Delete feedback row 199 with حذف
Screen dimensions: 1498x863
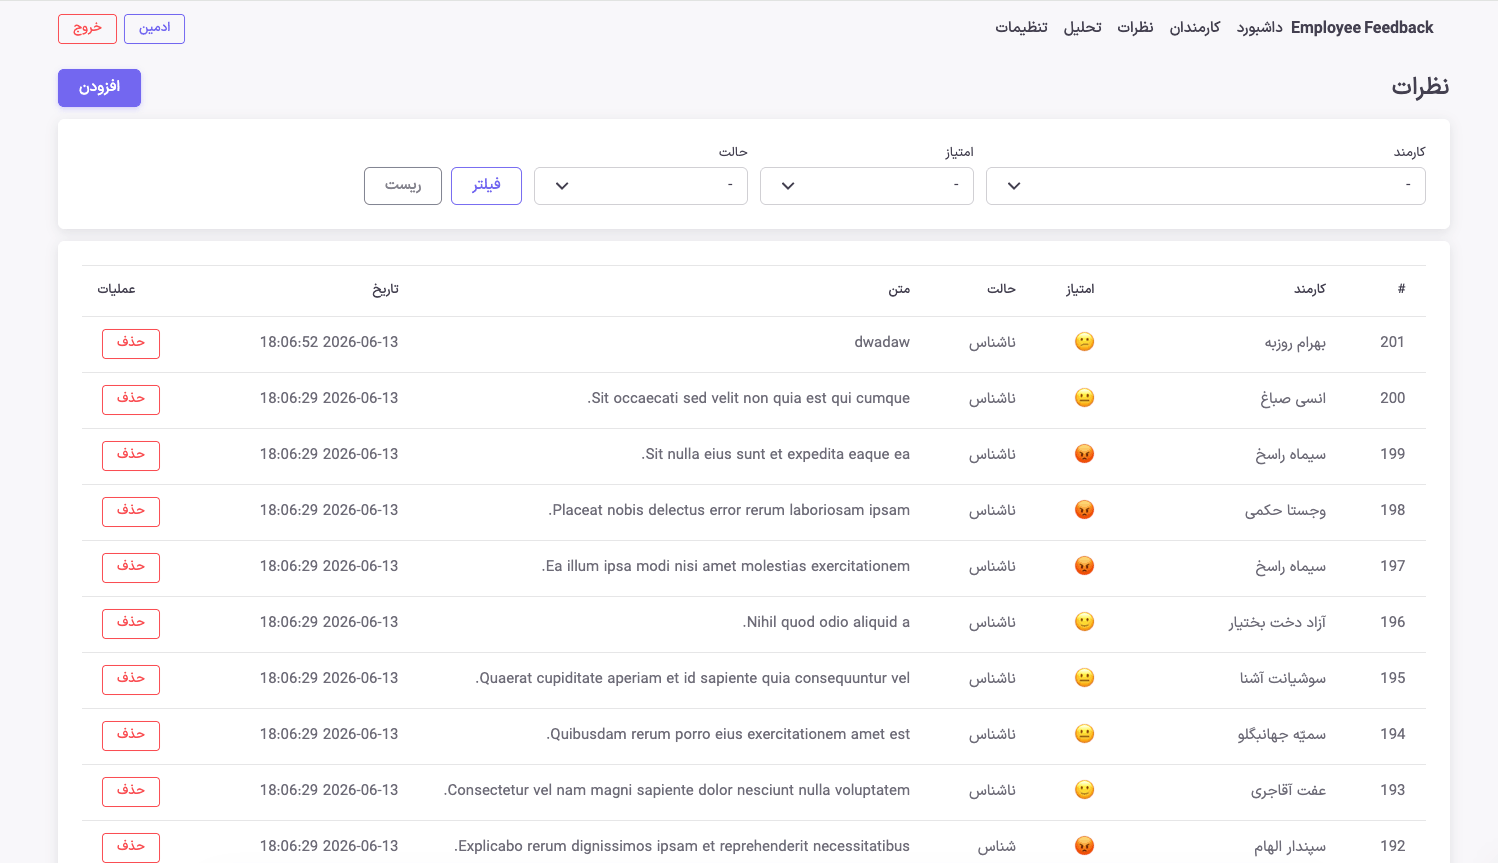(x=131, y=455)
